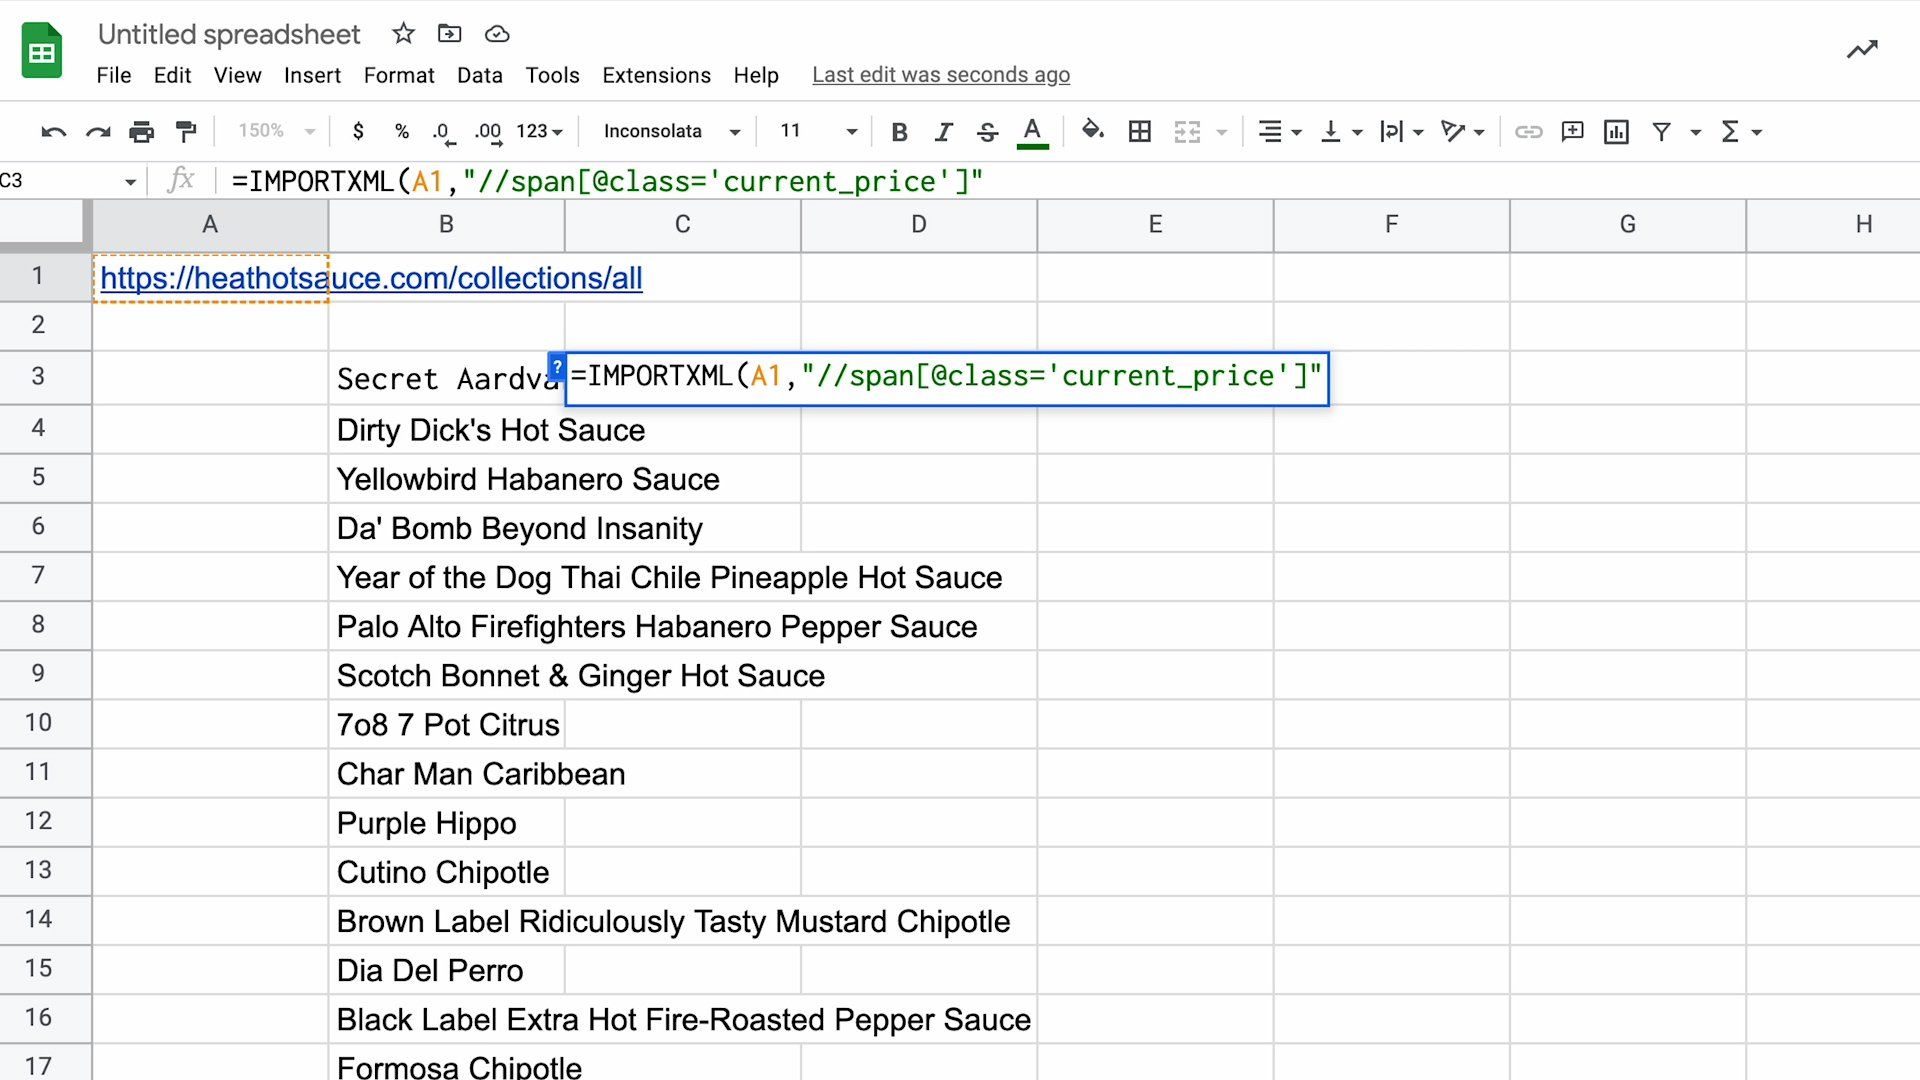Click the Print icon
Viewport: 1920px width, 1080px height.
pos(142,131)
